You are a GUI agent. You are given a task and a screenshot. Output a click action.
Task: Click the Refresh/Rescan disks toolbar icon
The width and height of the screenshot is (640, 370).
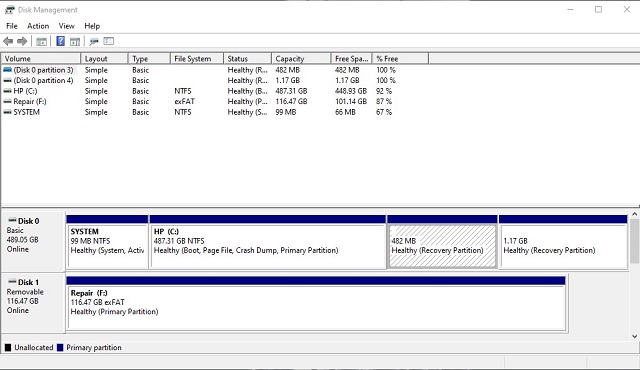[94, 41]
